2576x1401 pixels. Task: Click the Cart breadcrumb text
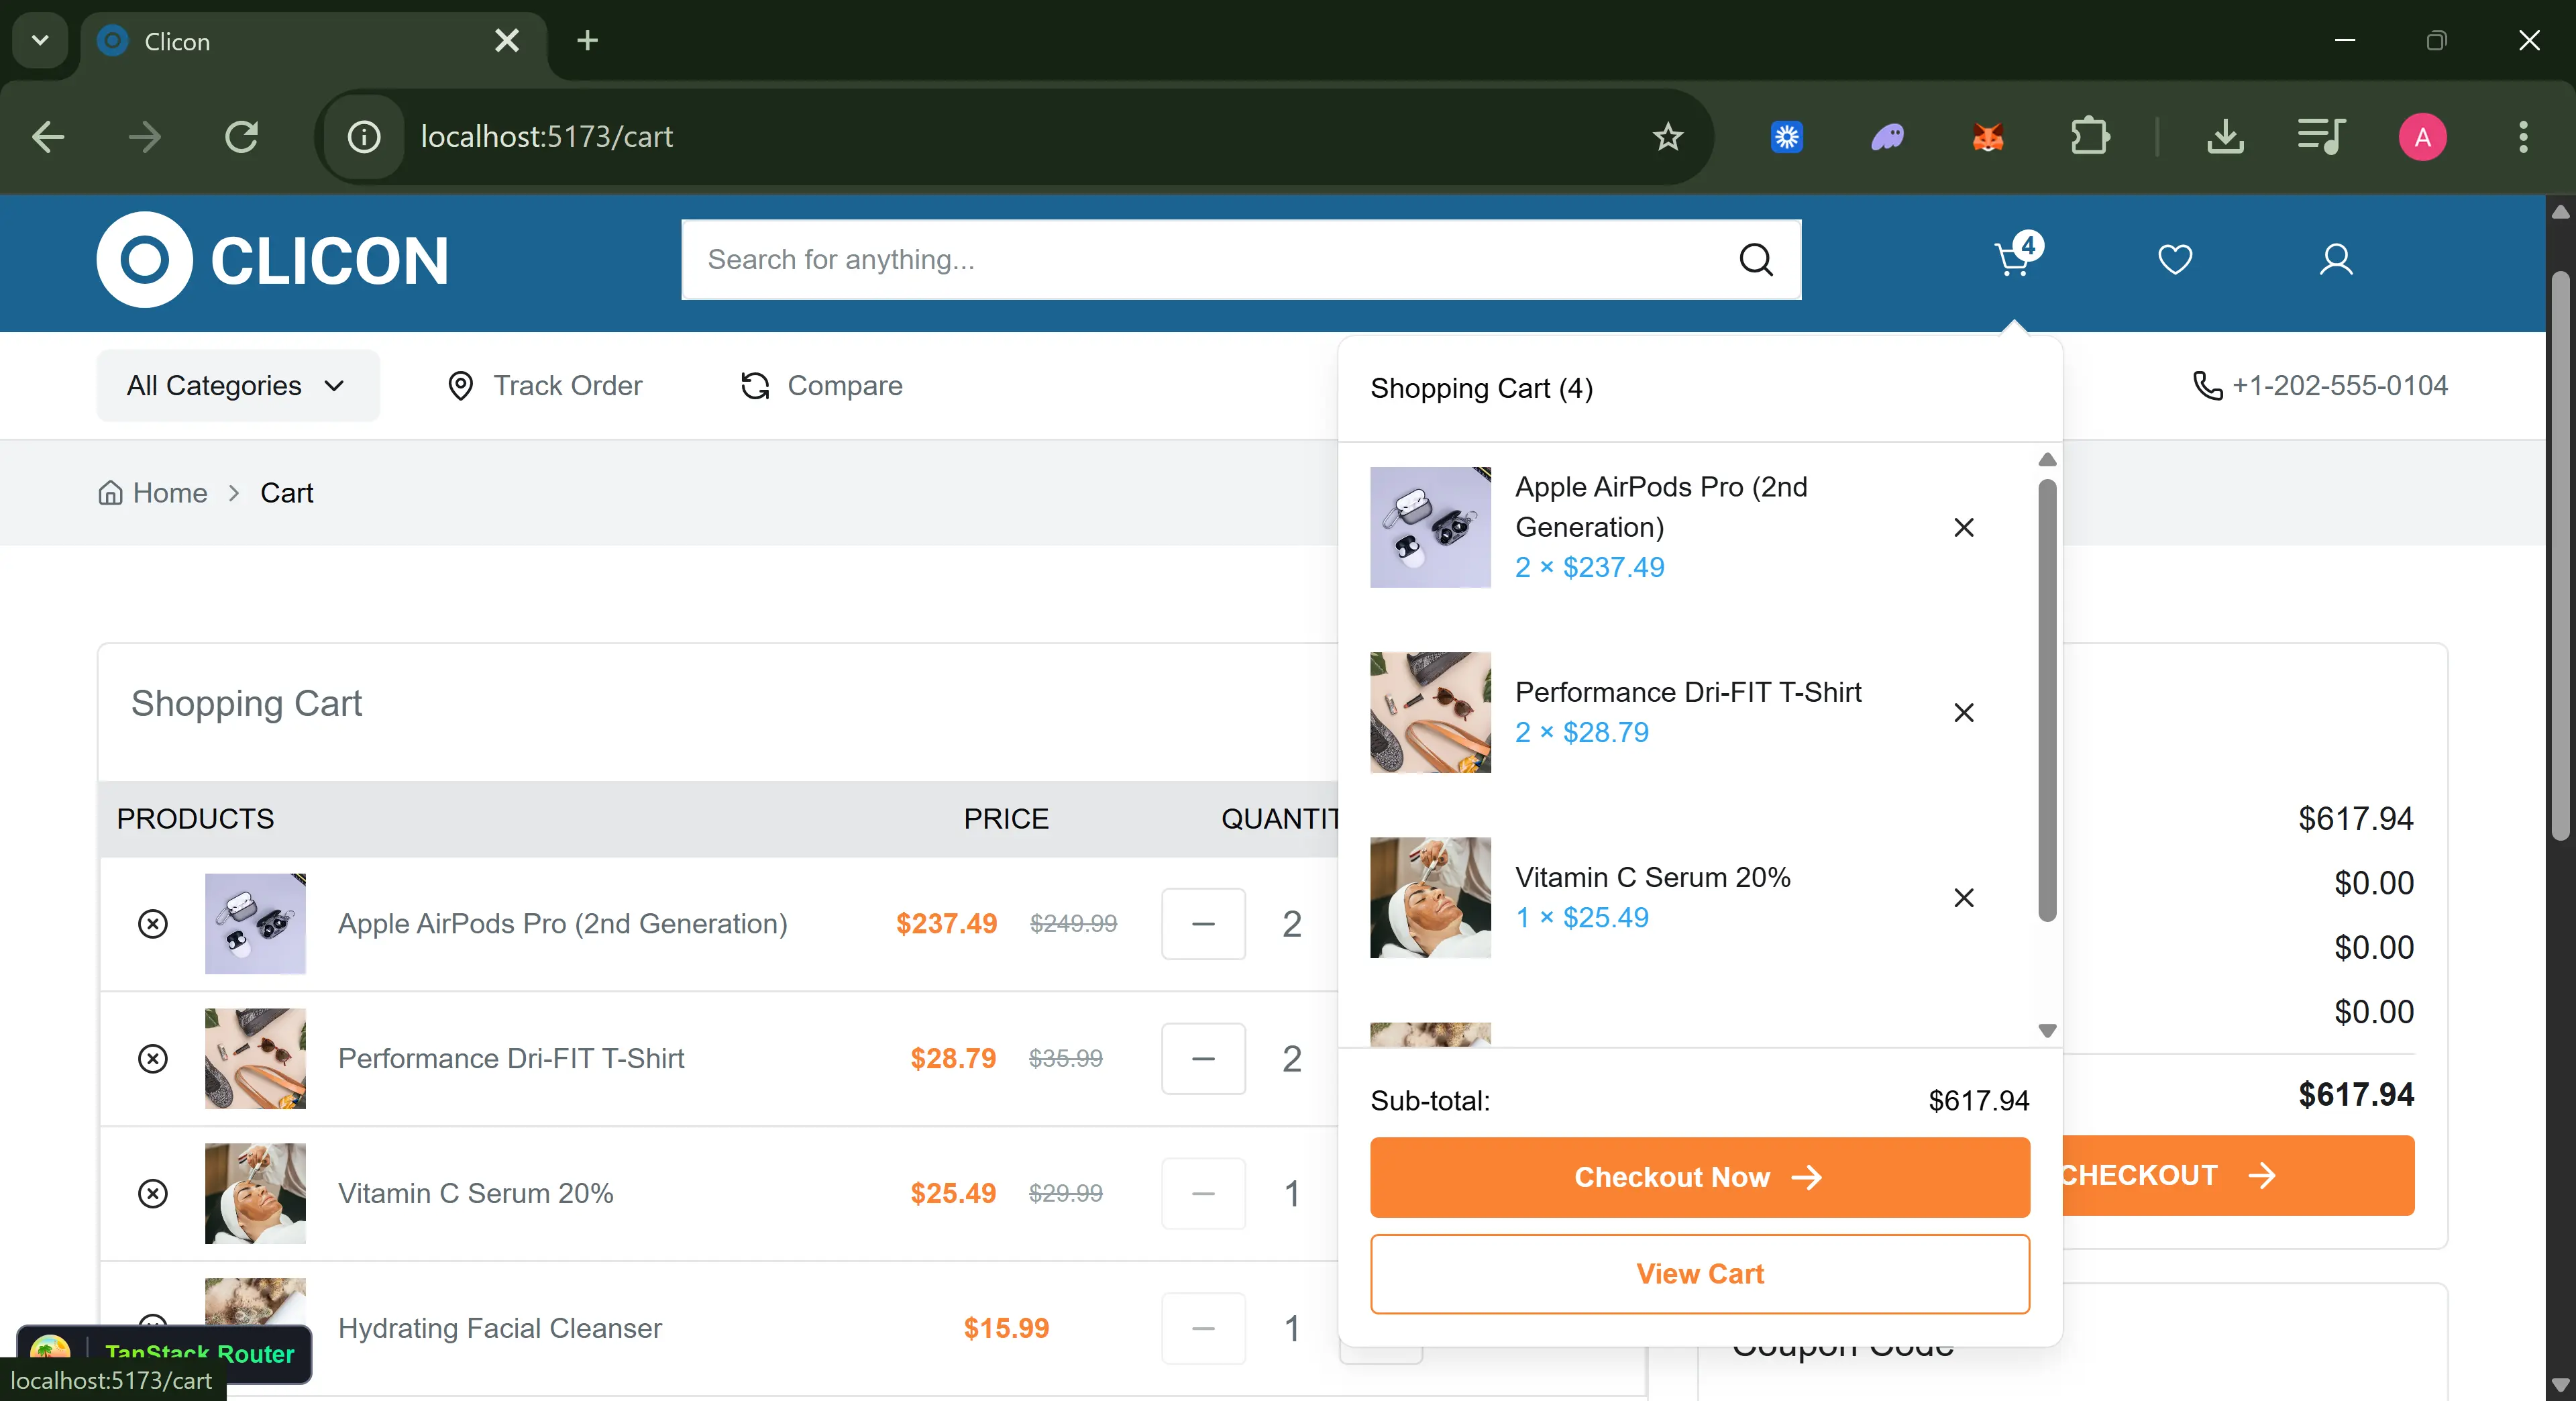coord(287,493)
